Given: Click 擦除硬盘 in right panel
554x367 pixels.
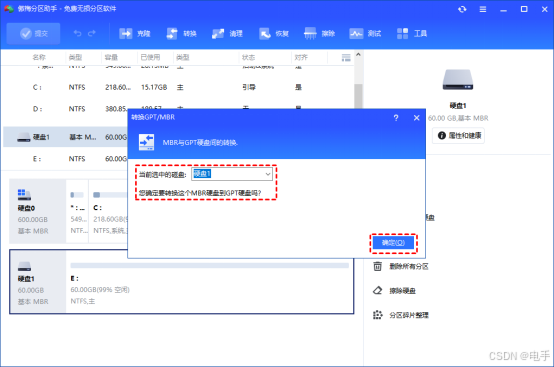Looking at the screenshot, I should click(402, 291).
